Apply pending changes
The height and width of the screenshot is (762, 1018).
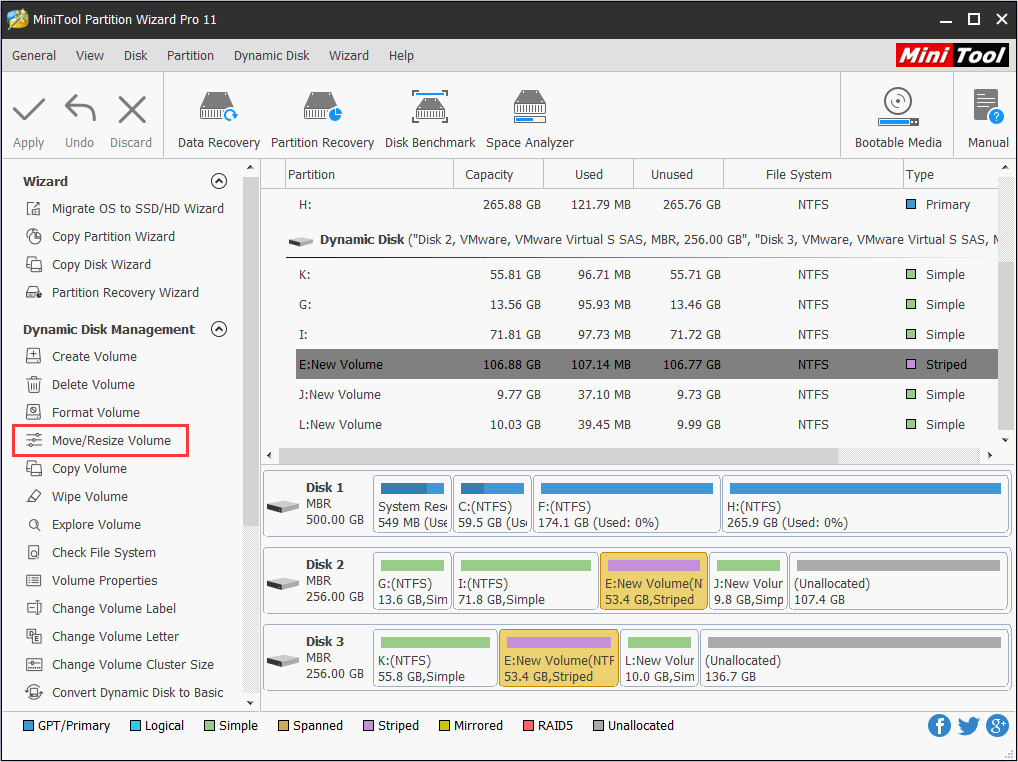point(28,117)
